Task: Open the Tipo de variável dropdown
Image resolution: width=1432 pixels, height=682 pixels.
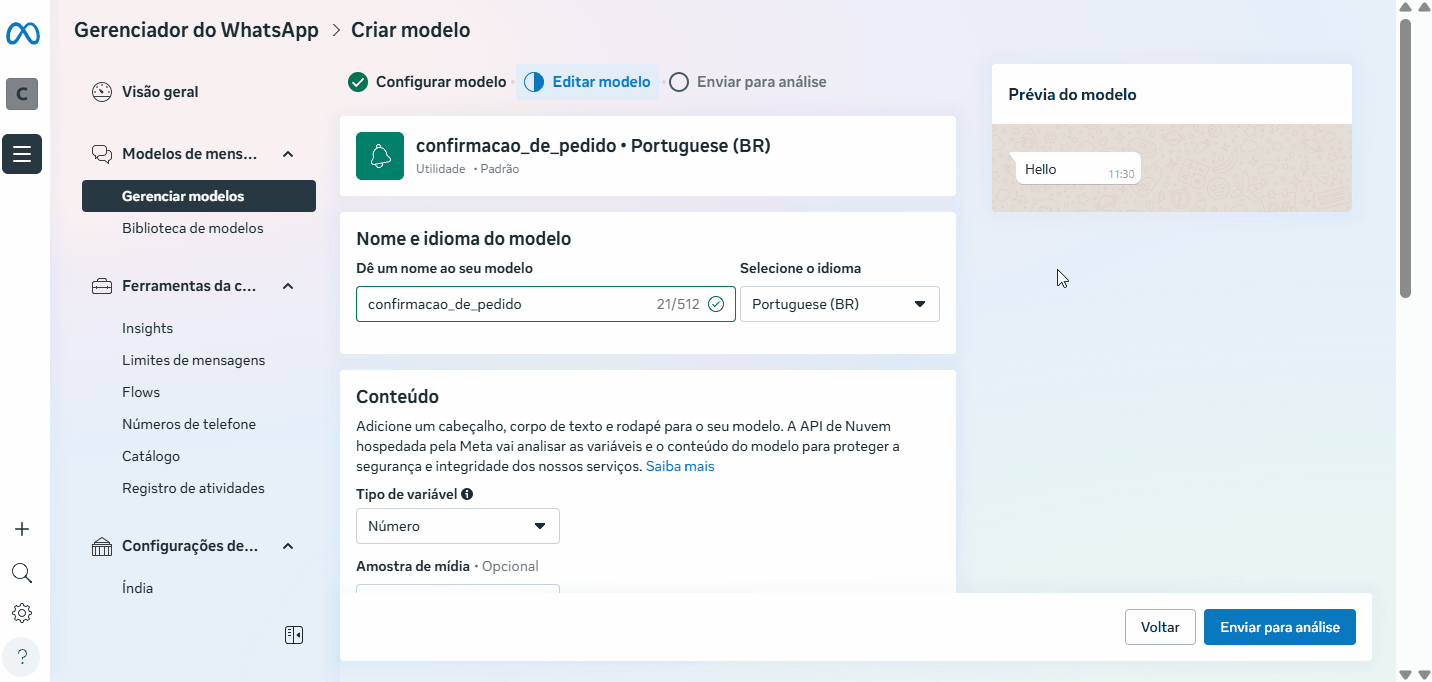Action: click(457, 526)
